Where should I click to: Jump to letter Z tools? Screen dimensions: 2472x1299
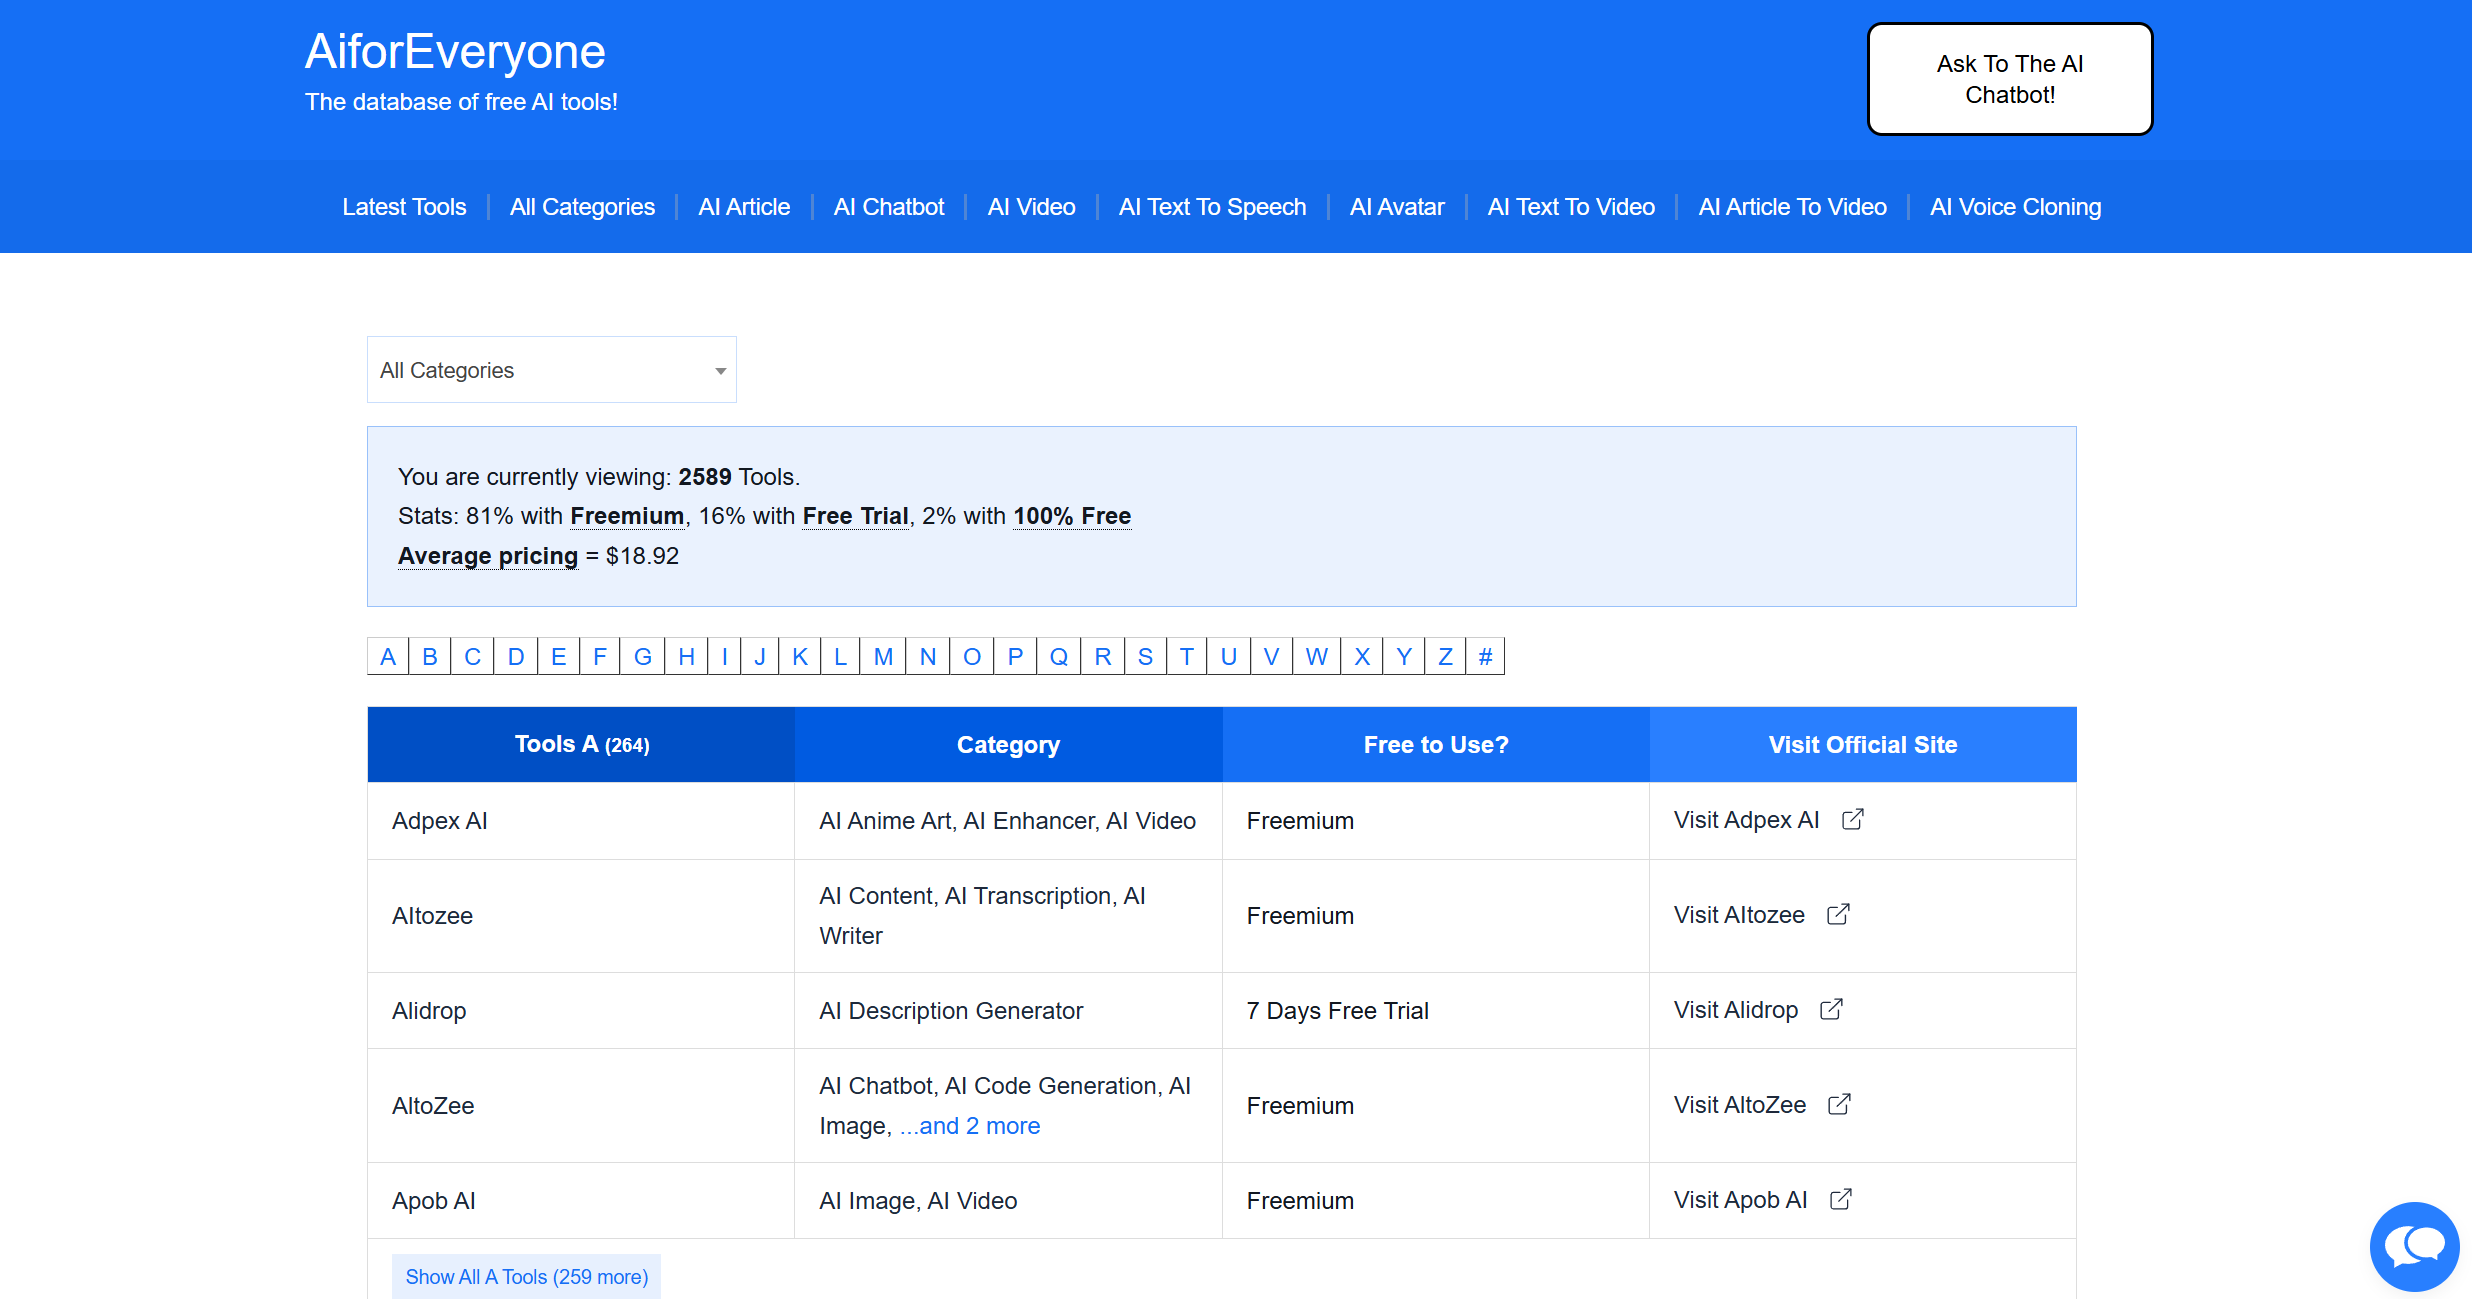1445,656
